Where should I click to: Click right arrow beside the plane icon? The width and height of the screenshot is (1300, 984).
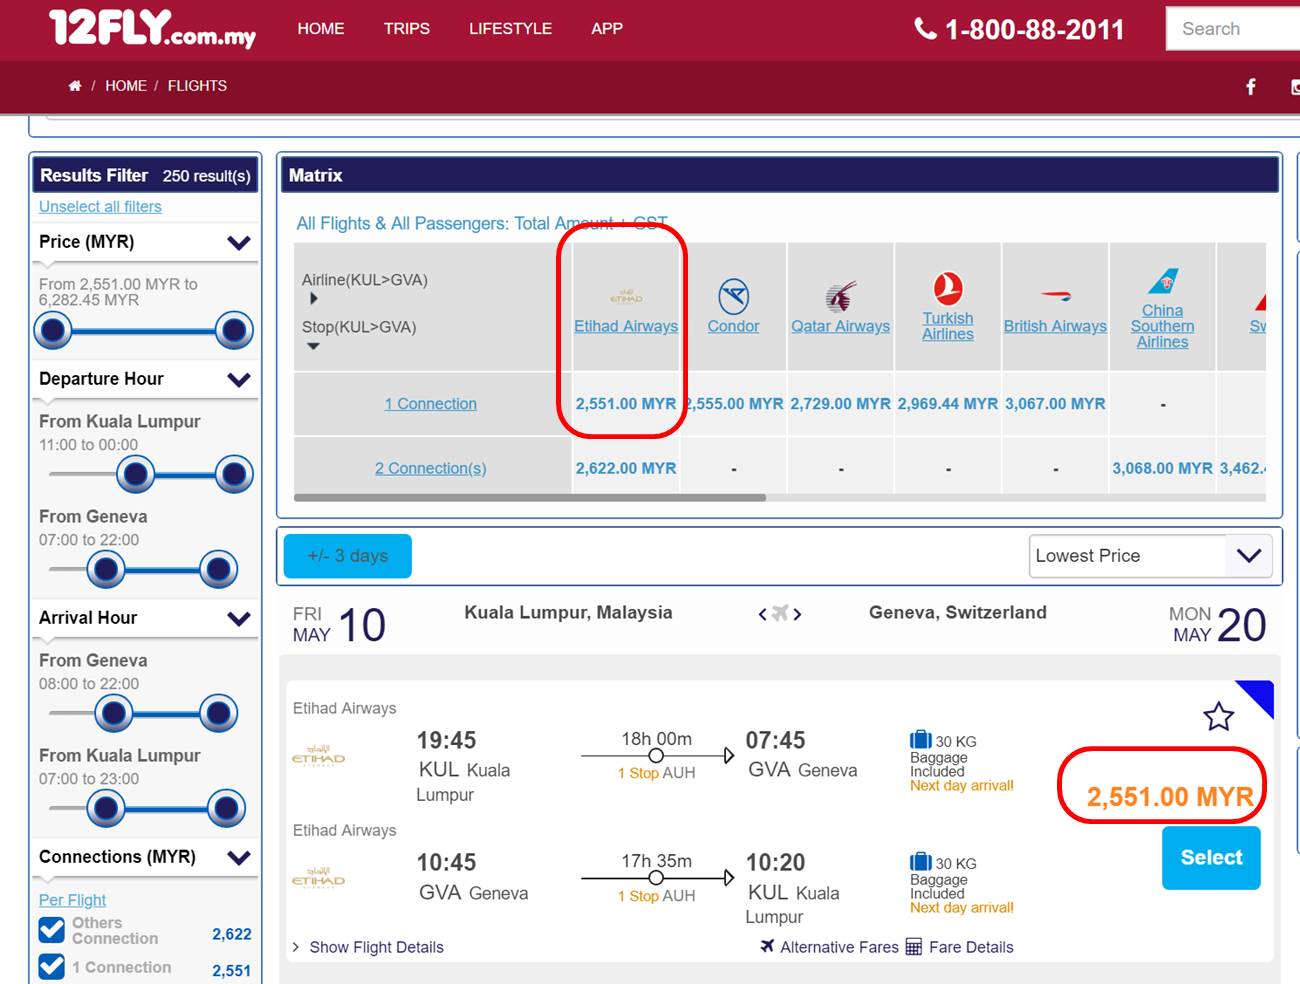tap(797, 614)
